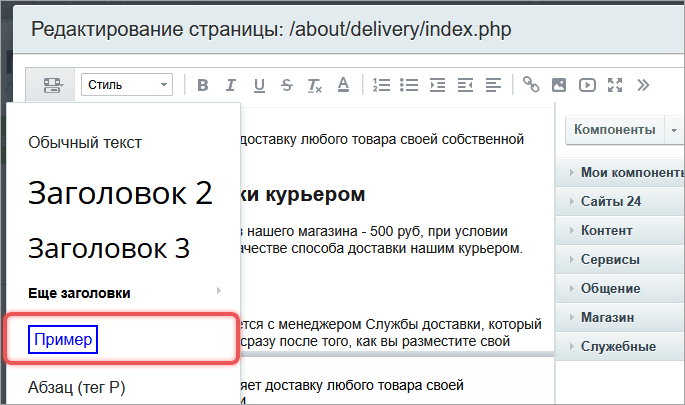The width and height of the screenshot is (685, 405).
Task: Apply underline formatting
Action: point(259,85)
